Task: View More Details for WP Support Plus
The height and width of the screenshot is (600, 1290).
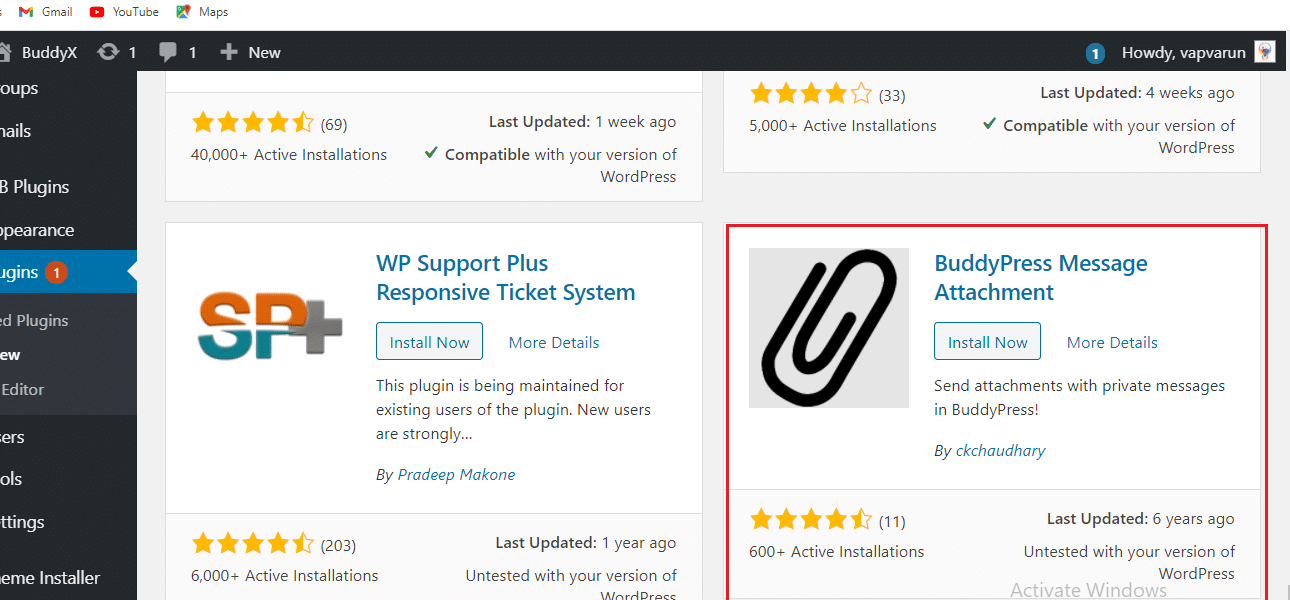Action: [554, 342]
